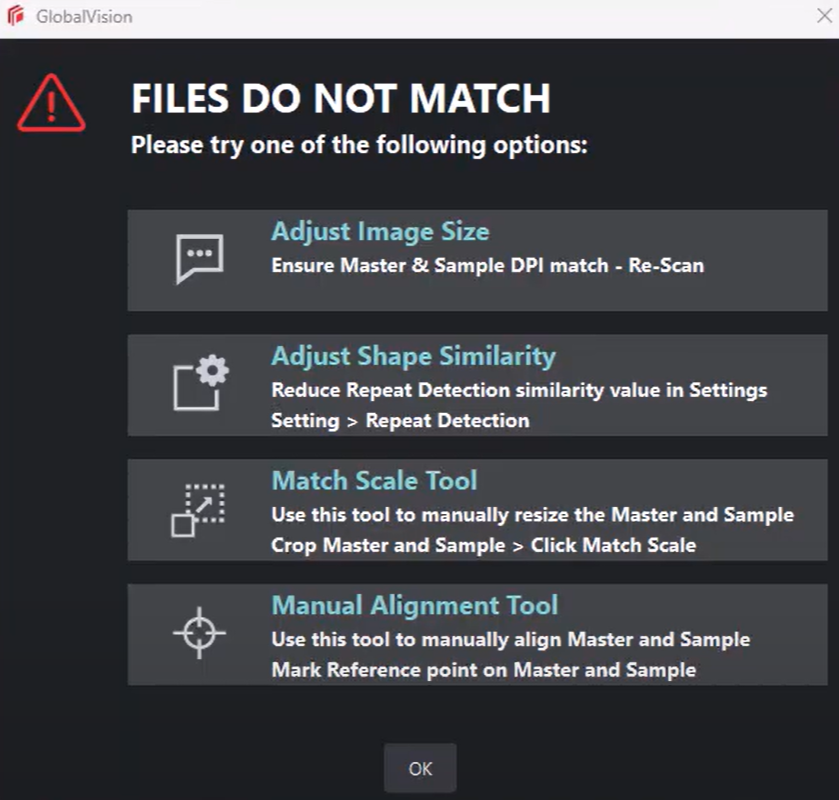Click the Match Scale Tool resize icon
The height and width of the screenshot is (800, 839).
(x=198, y=510)
